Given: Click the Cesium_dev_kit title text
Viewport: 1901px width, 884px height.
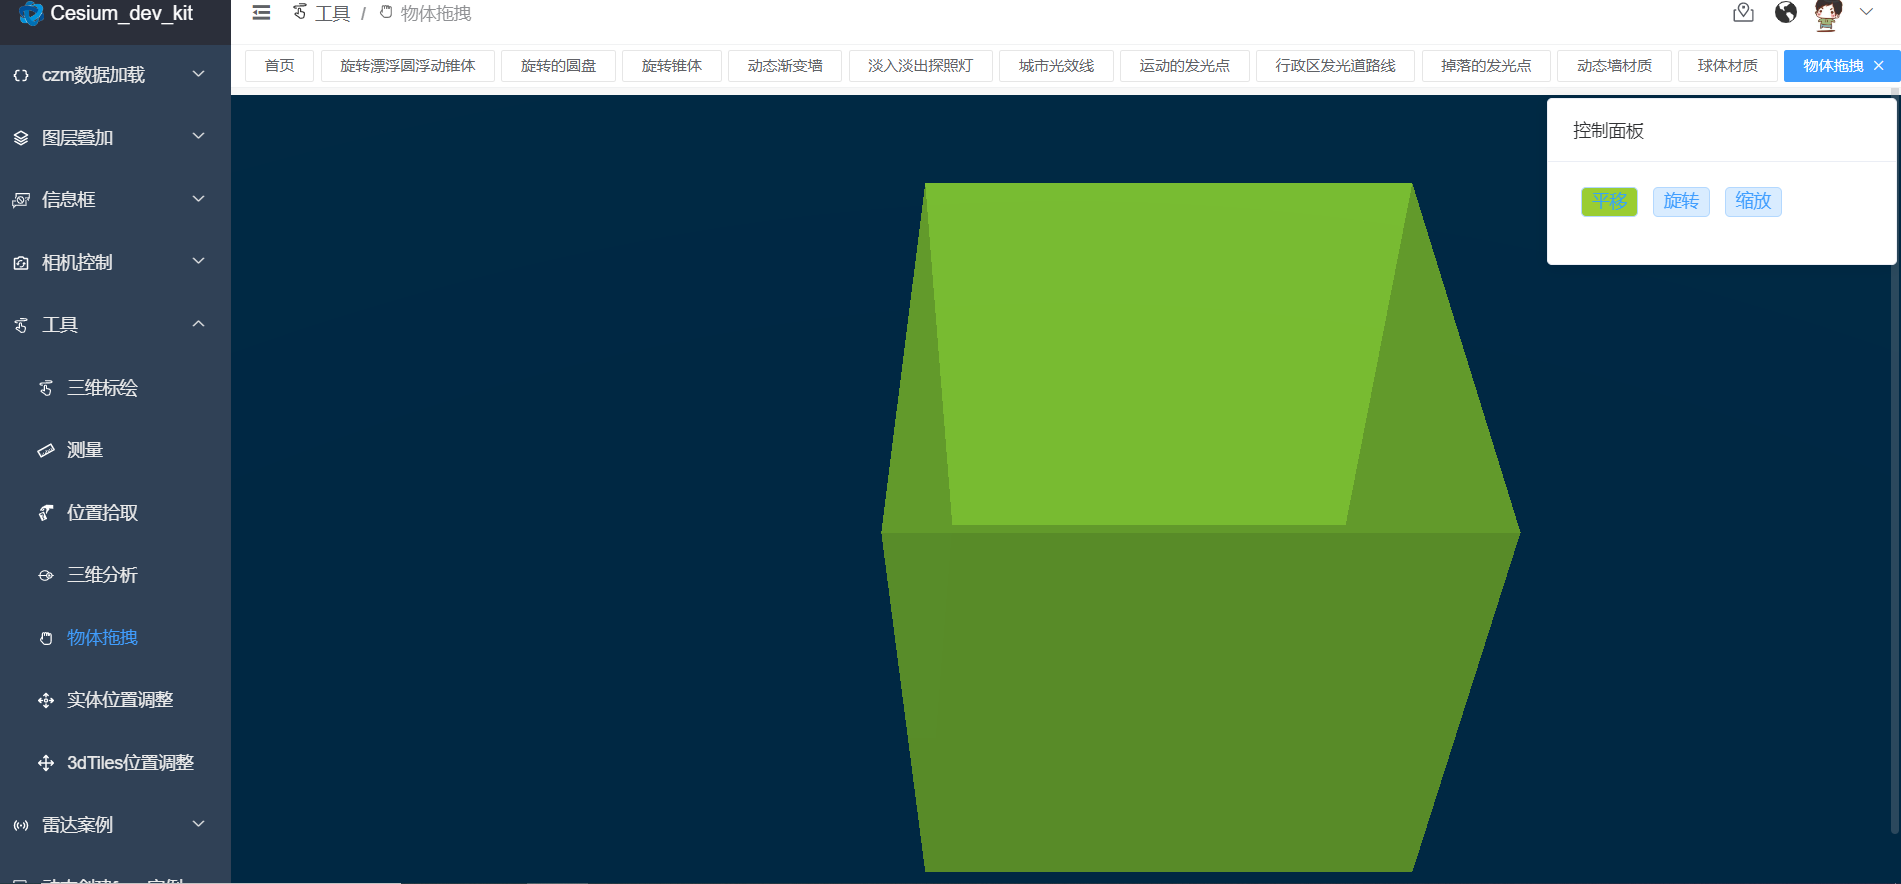Looking at the screenshot, I should pos(122,14).
